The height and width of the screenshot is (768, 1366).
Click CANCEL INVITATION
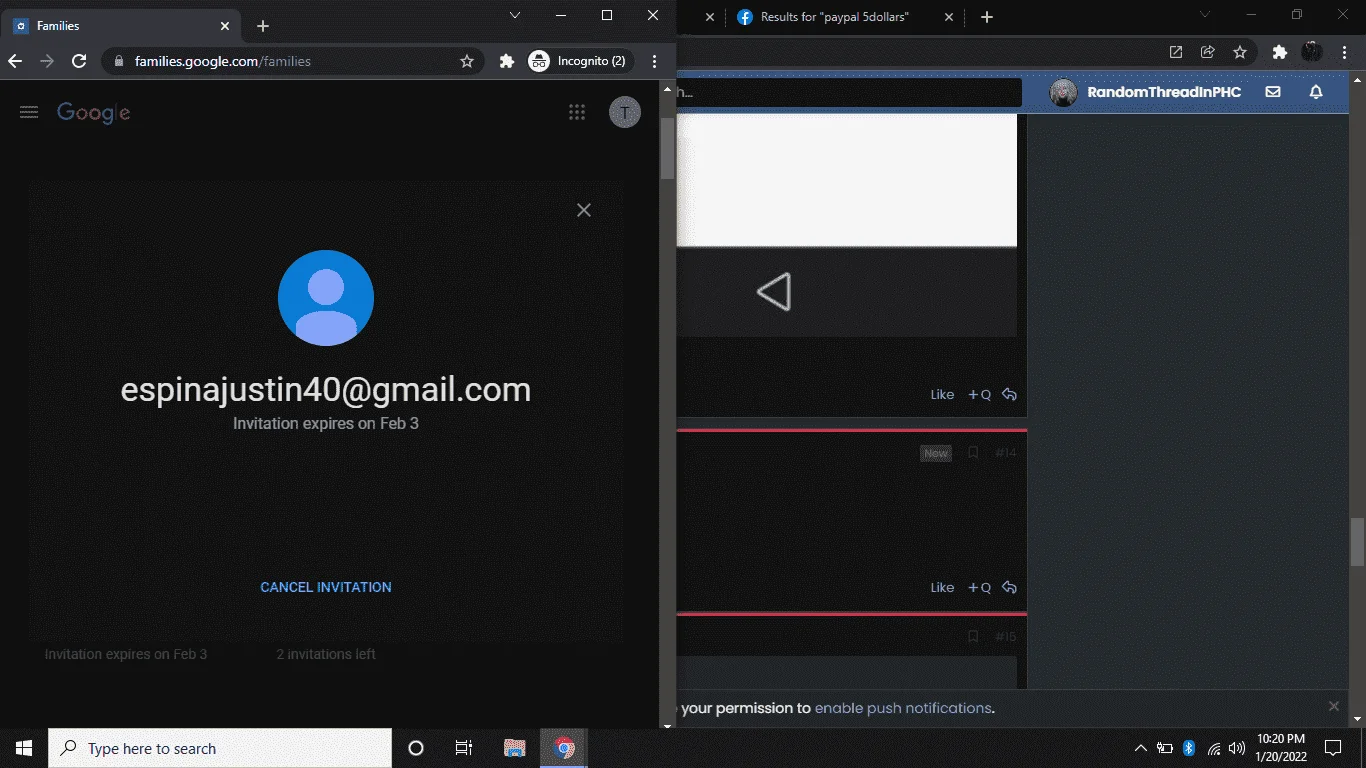(326, 587)
